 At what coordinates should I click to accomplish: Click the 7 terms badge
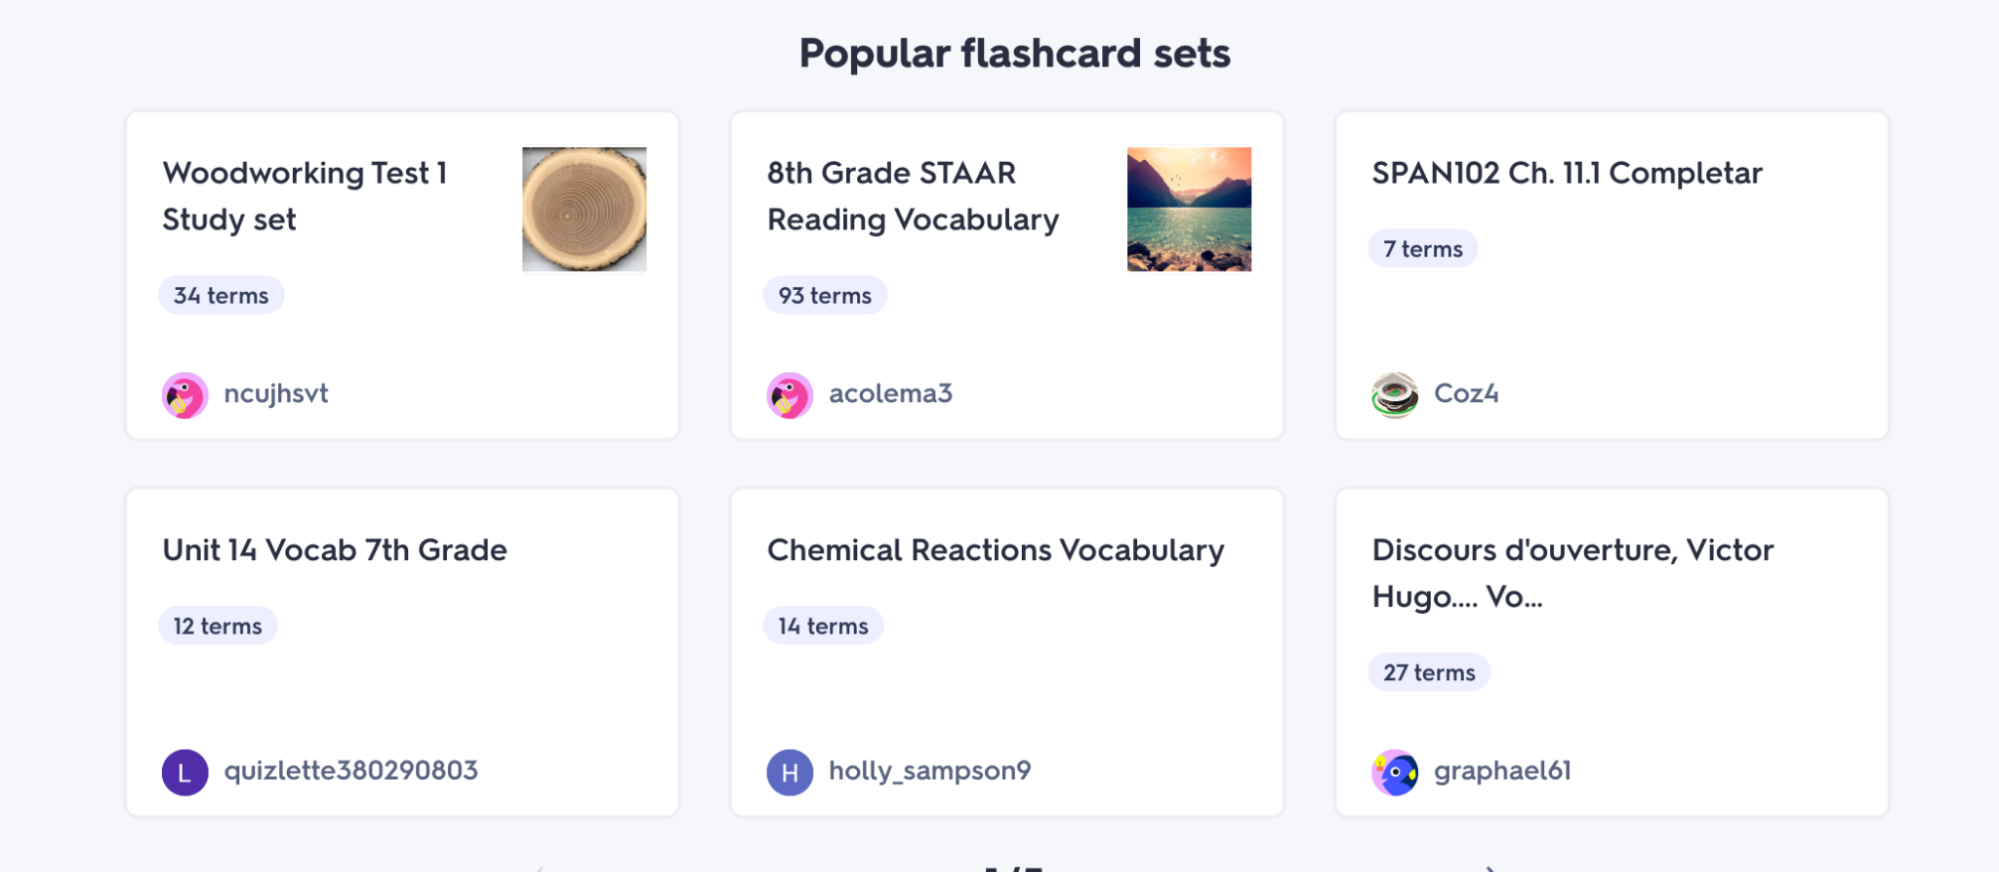(1422, 248)
